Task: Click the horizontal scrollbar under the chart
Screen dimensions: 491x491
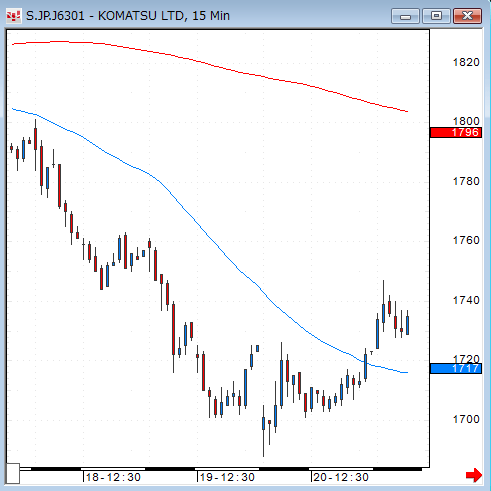Action: pyautogui.click(x=221, y=469)
